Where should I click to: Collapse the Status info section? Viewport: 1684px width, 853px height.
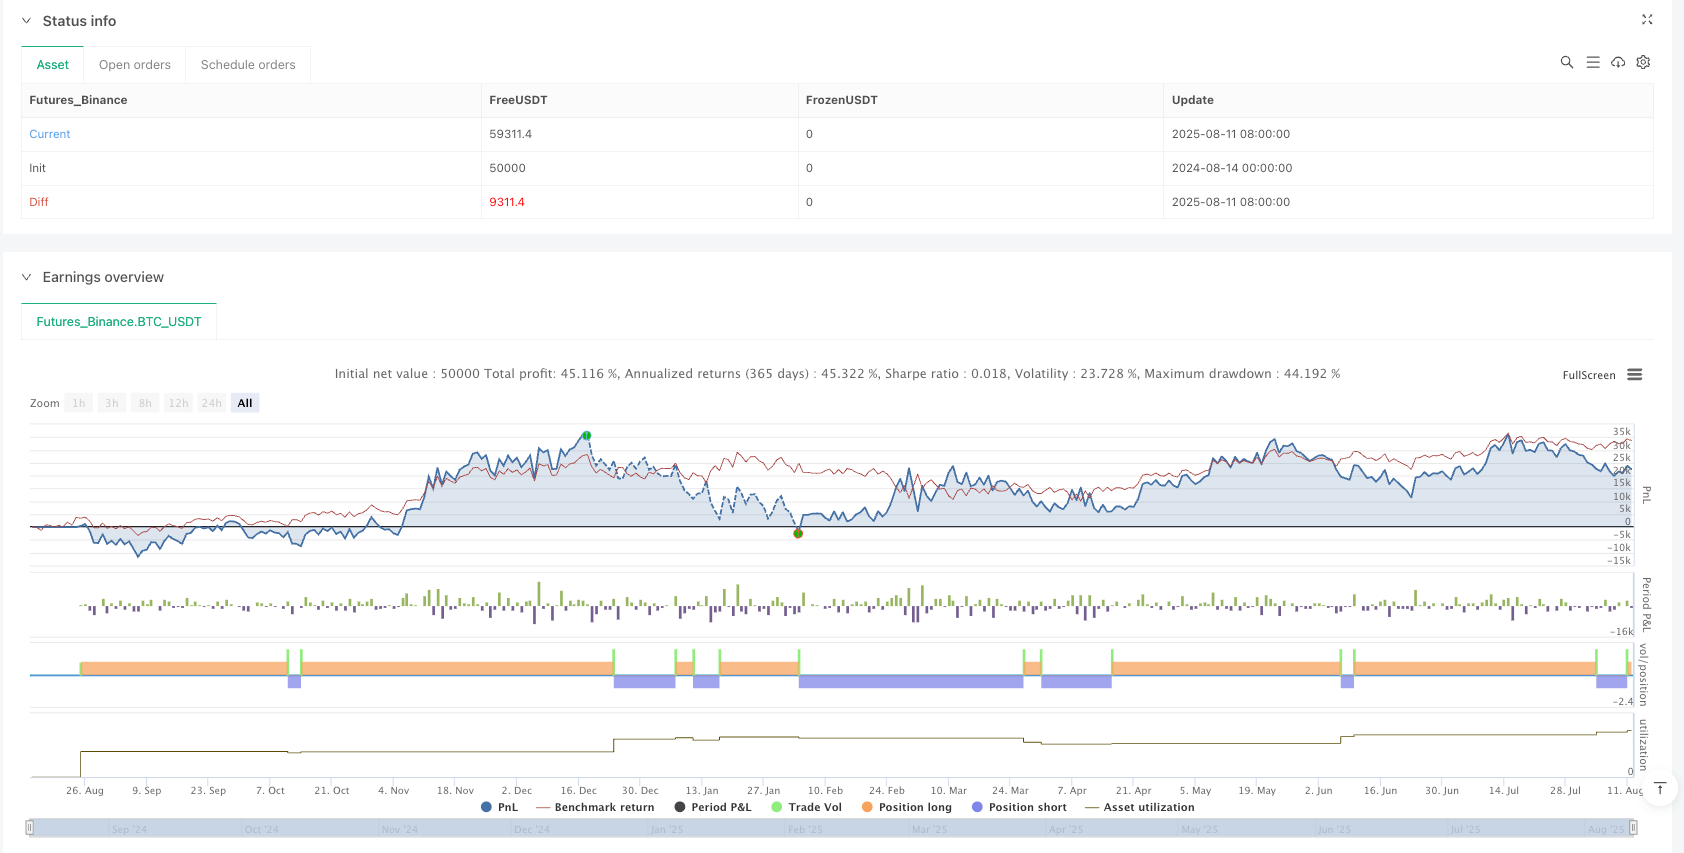27,21
